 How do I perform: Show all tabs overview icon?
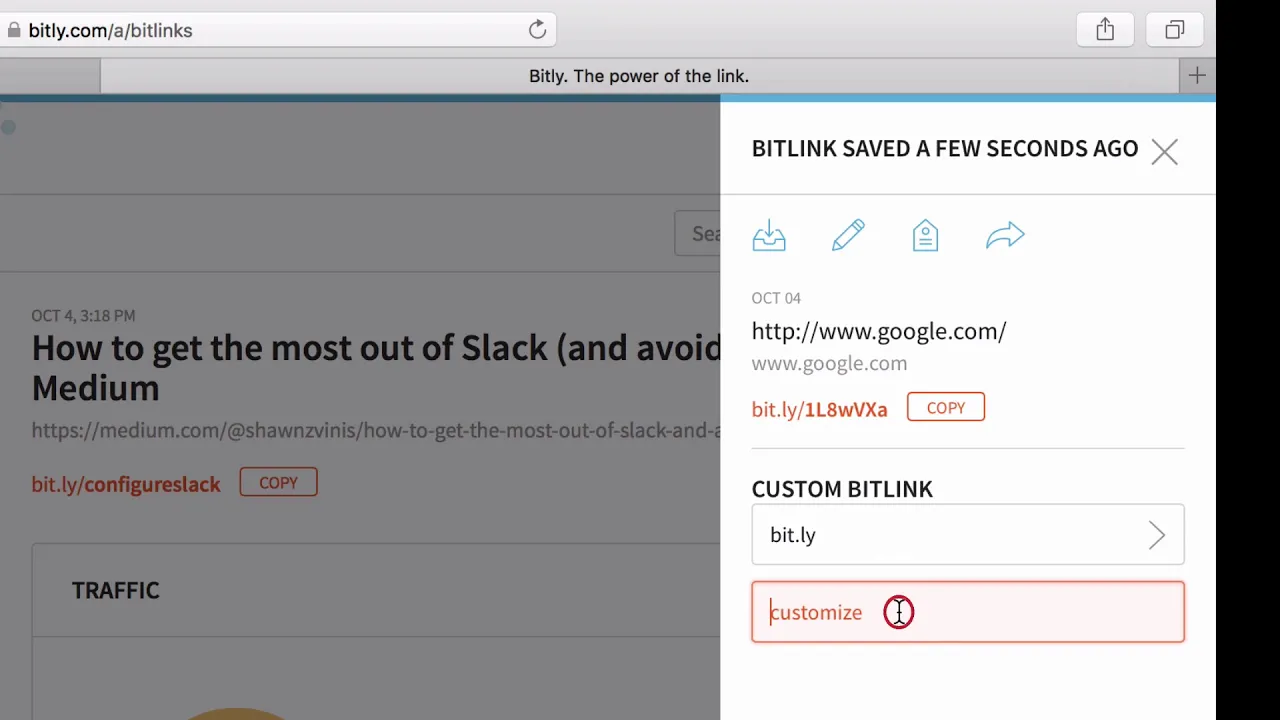pos(1175,30)
